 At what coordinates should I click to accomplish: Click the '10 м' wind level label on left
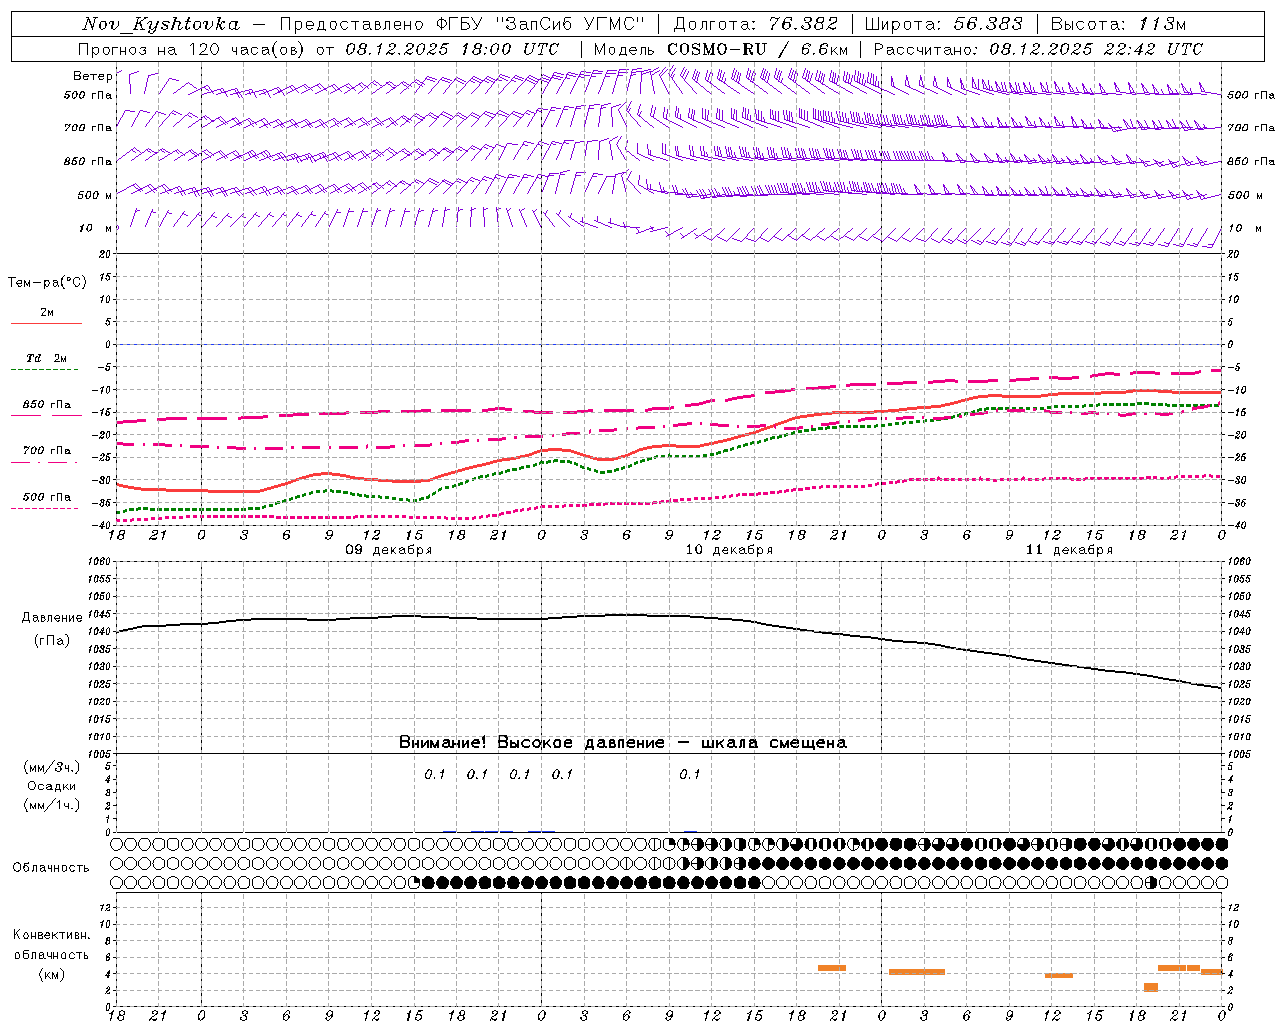(x=96, y=228)
